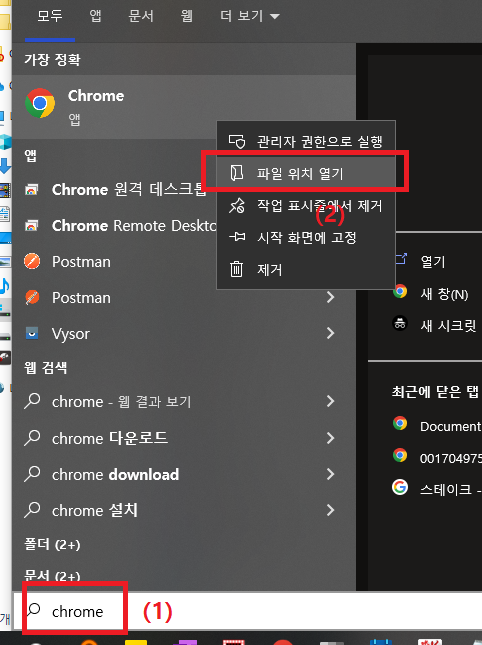Open the Vysor app result

coord(183,334)
